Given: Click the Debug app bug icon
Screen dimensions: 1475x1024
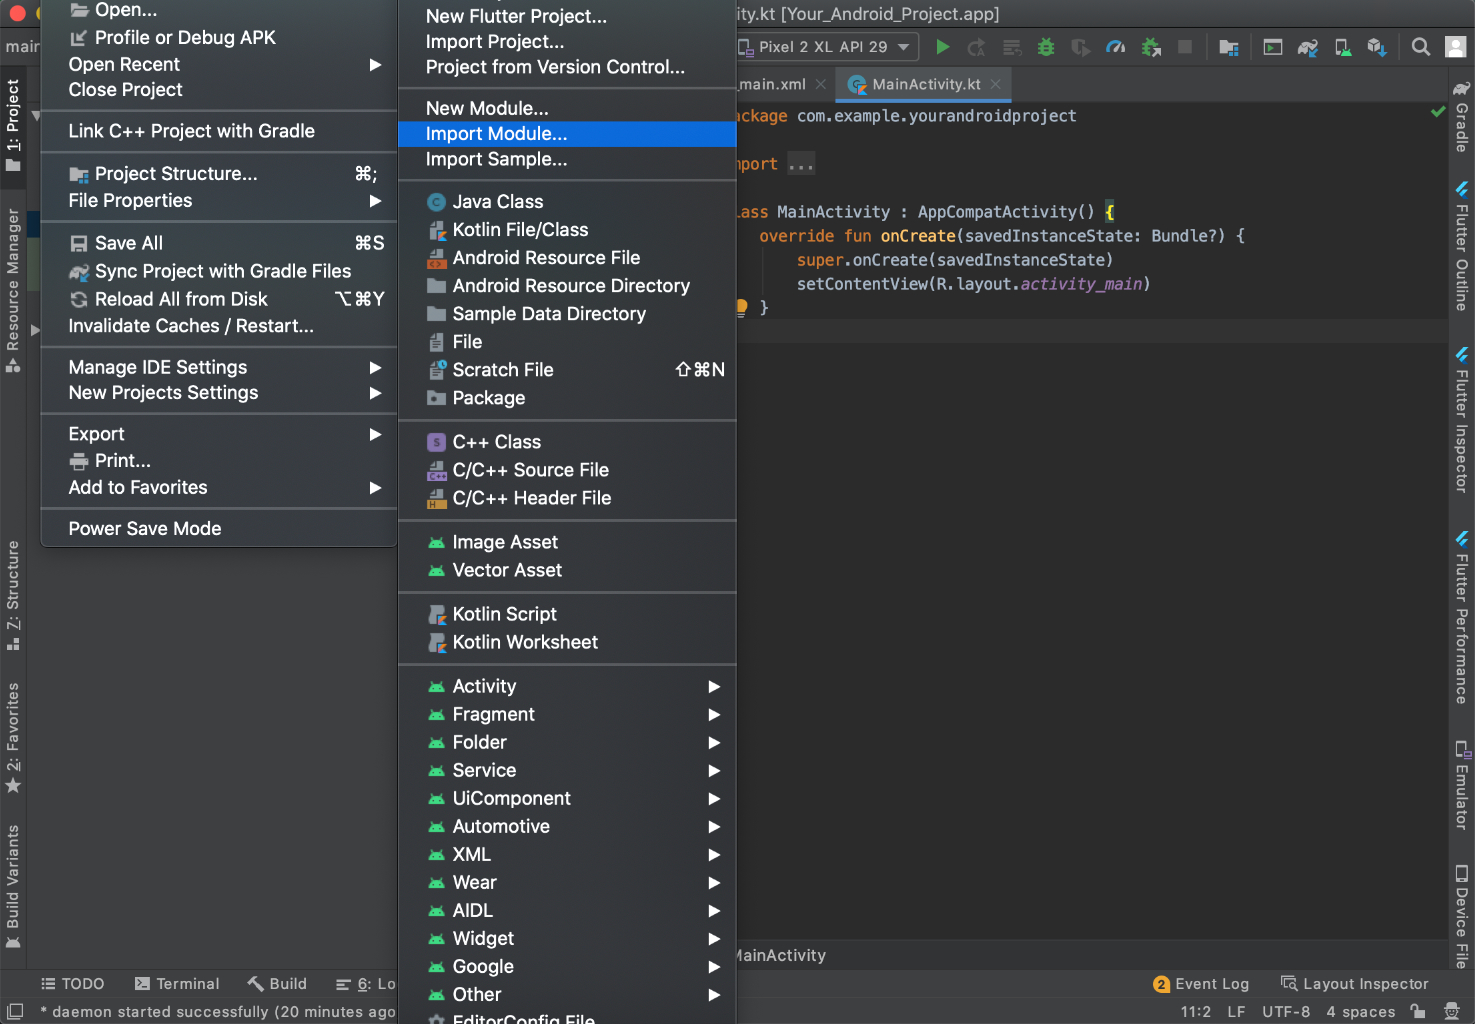Looking at the screenshot, I should pos(1046,47).
